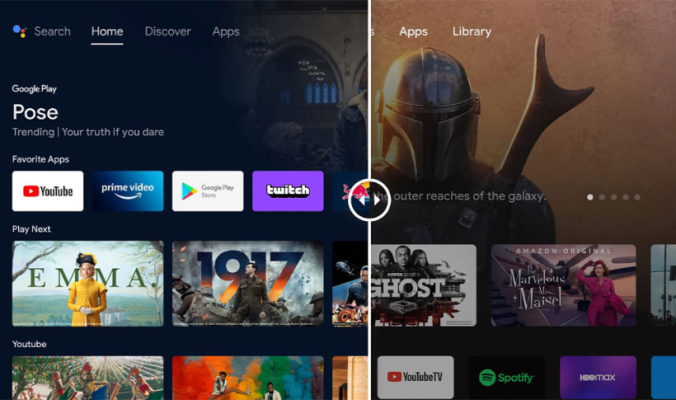Switch to the Discover tab
This screenshot has width=676, height=400.
coord(168,31)
